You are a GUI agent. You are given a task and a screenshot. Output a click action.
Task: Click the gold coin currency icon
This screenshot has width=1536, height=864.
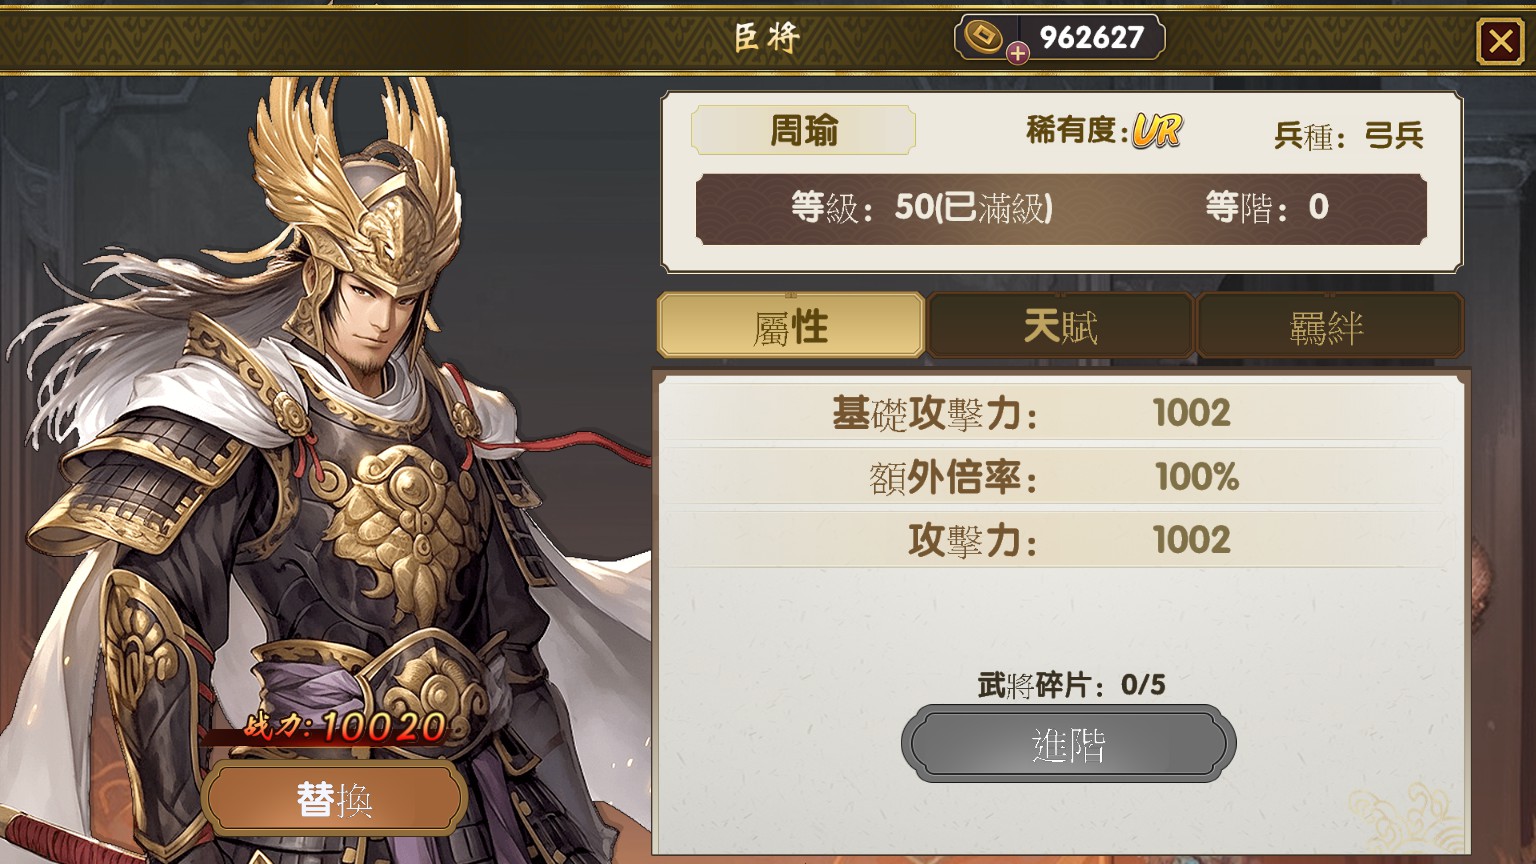click(x=984, y=36)
